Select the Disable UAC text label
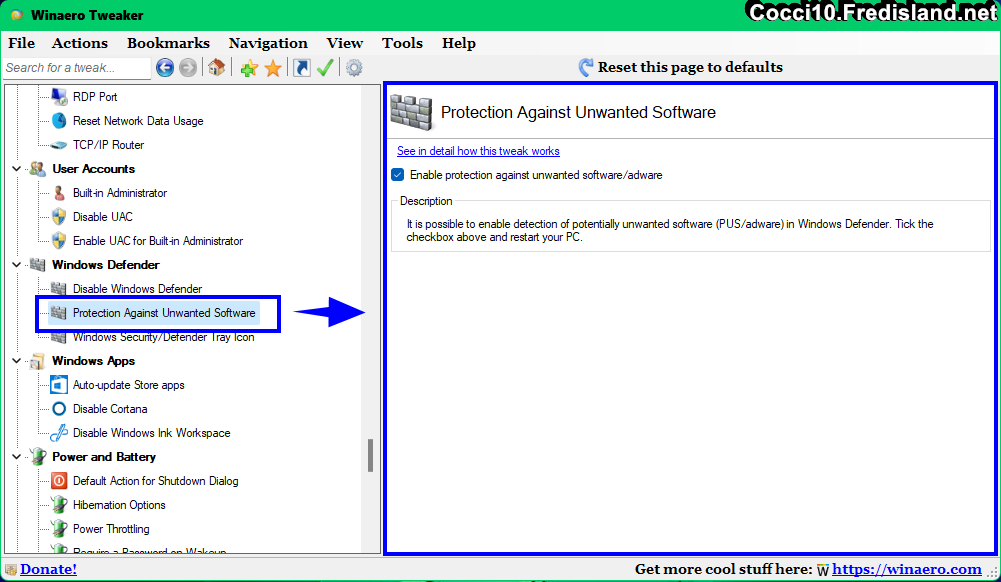This screenshot has width=1001, height=582. 103,217
